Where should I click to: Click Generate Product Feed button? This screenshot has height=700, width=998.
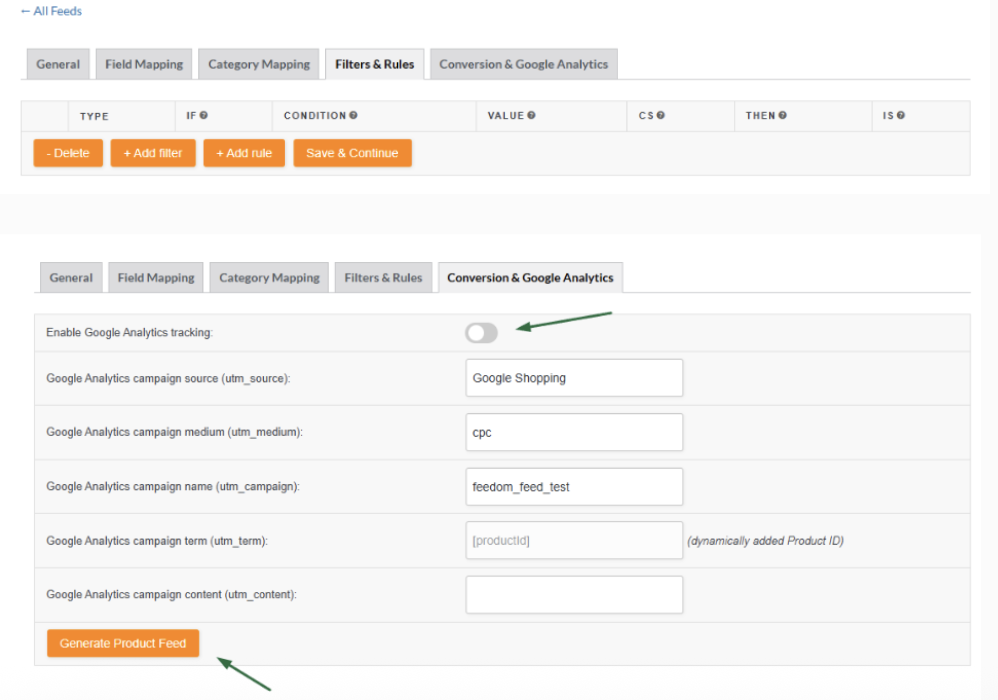pos(123,643)
